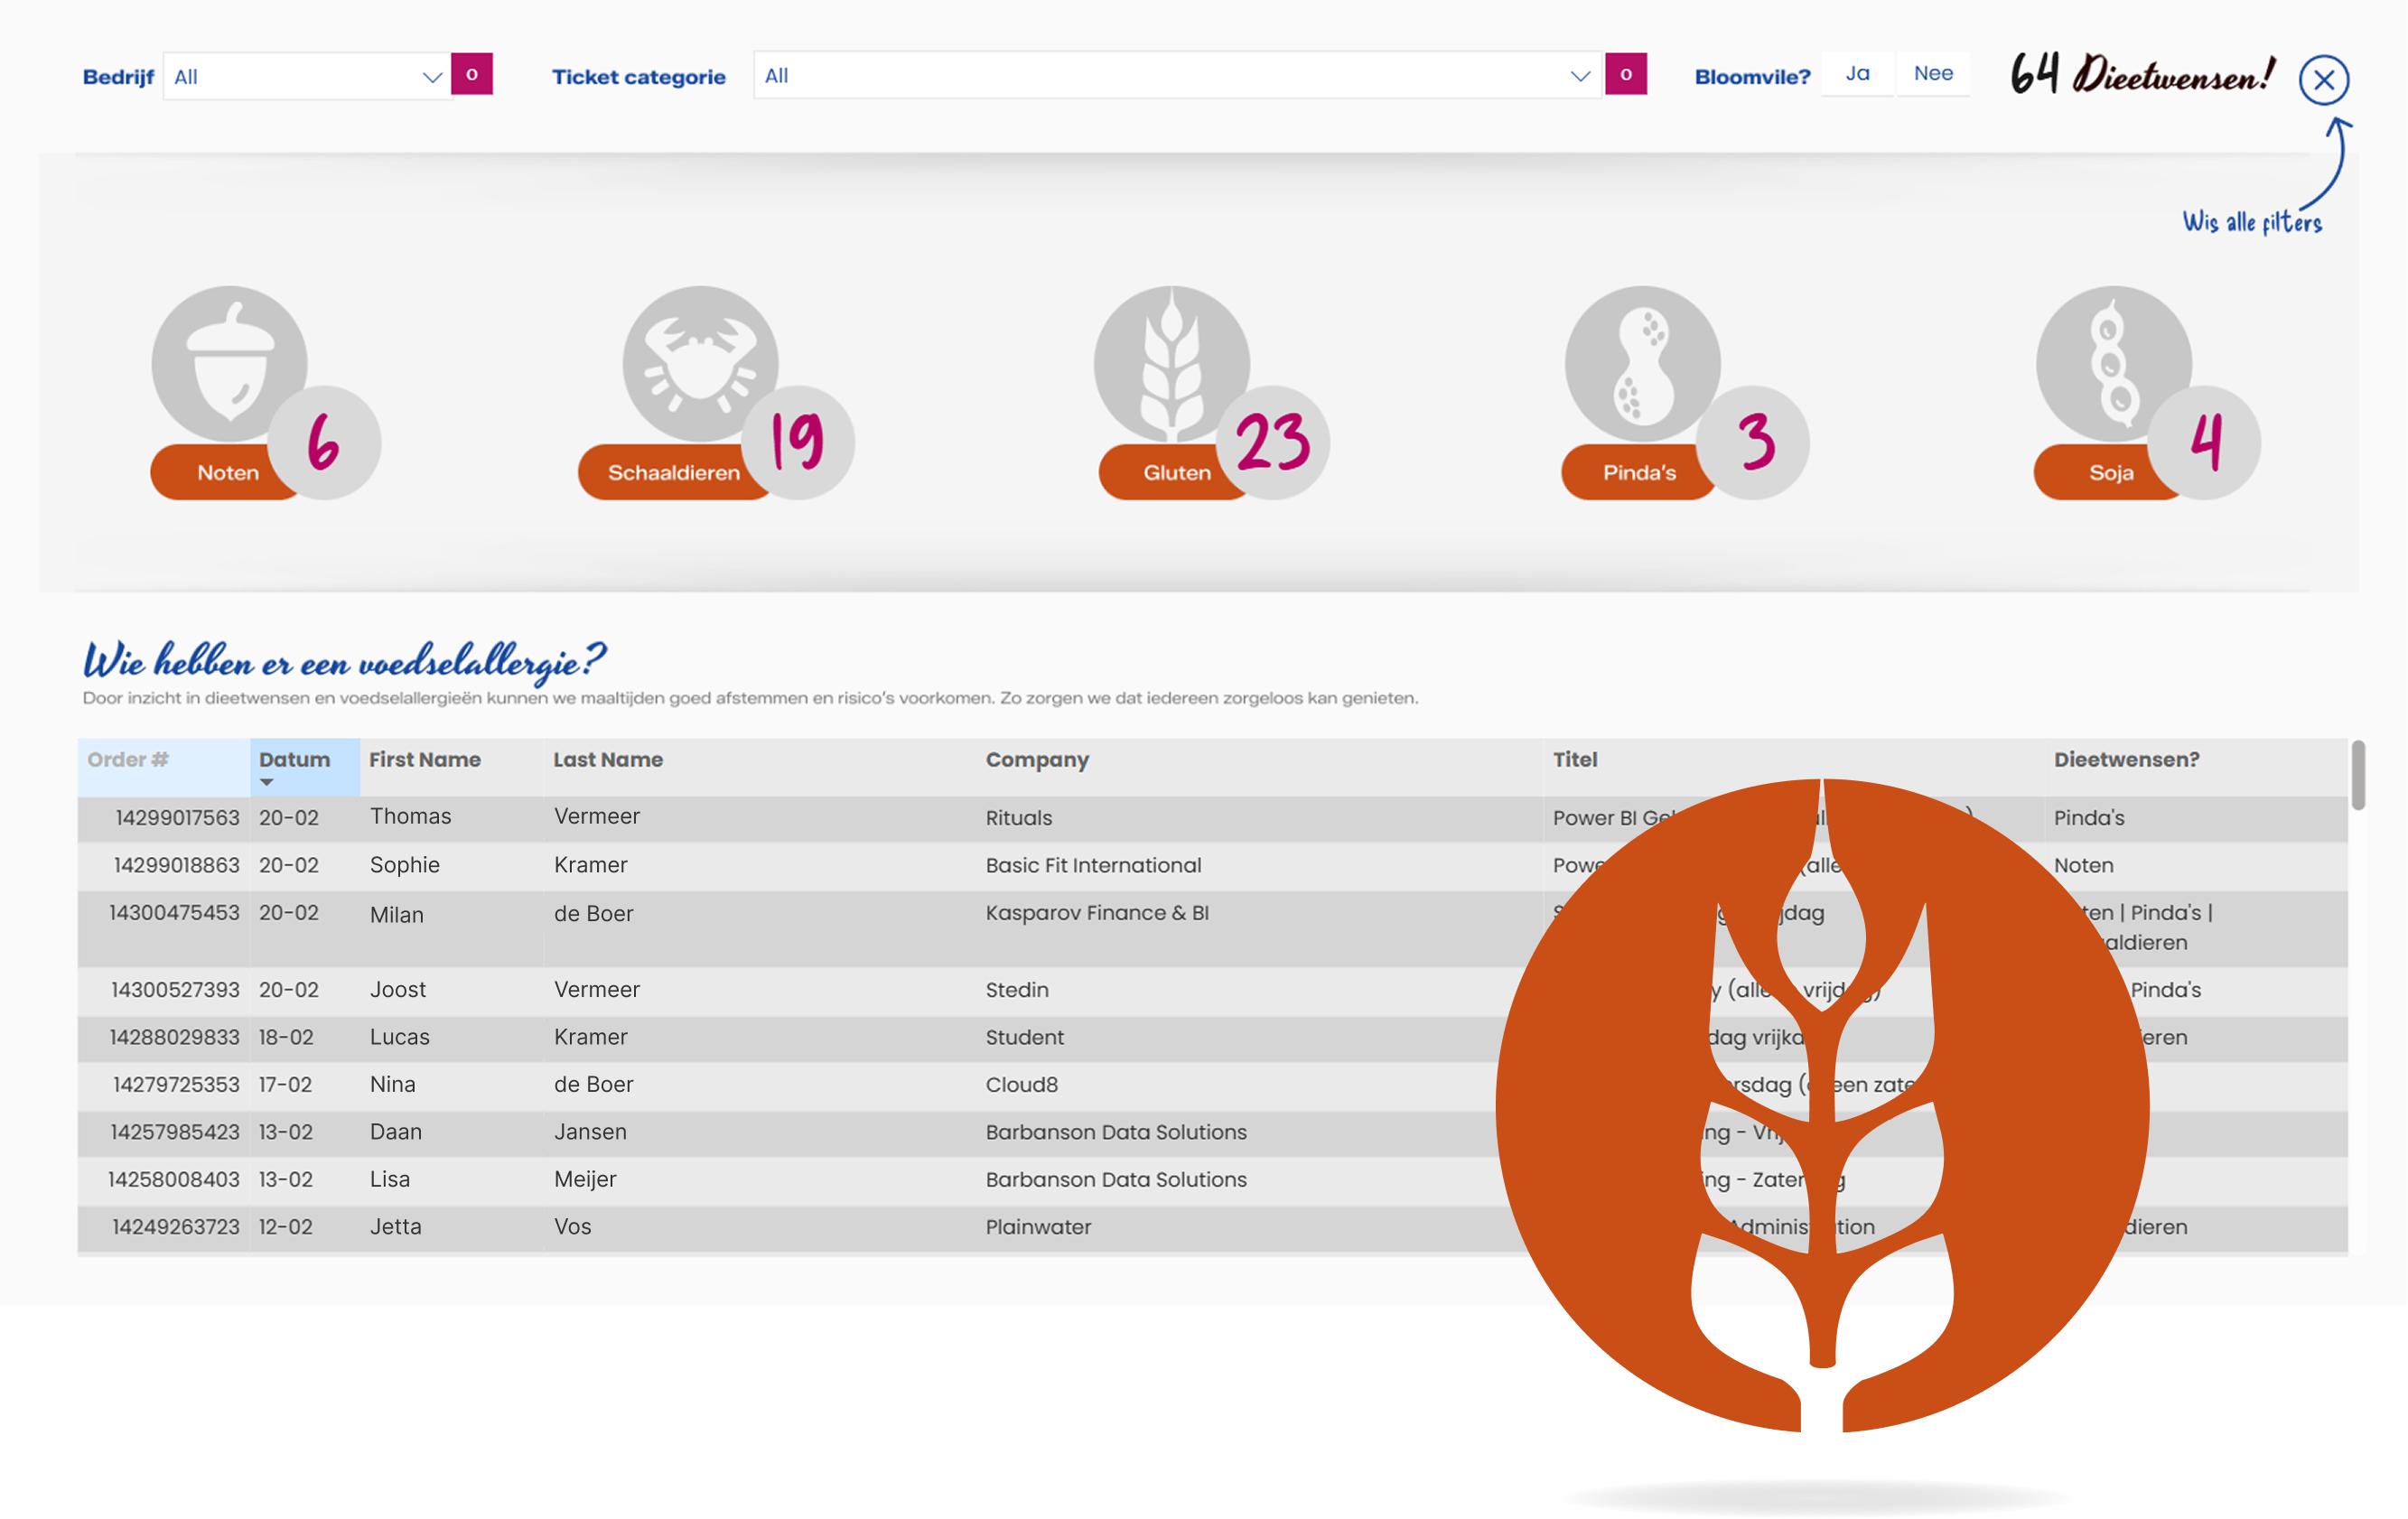Click the Noten acorn icon
2408x1519 pixels.
(x=229, y=364)
